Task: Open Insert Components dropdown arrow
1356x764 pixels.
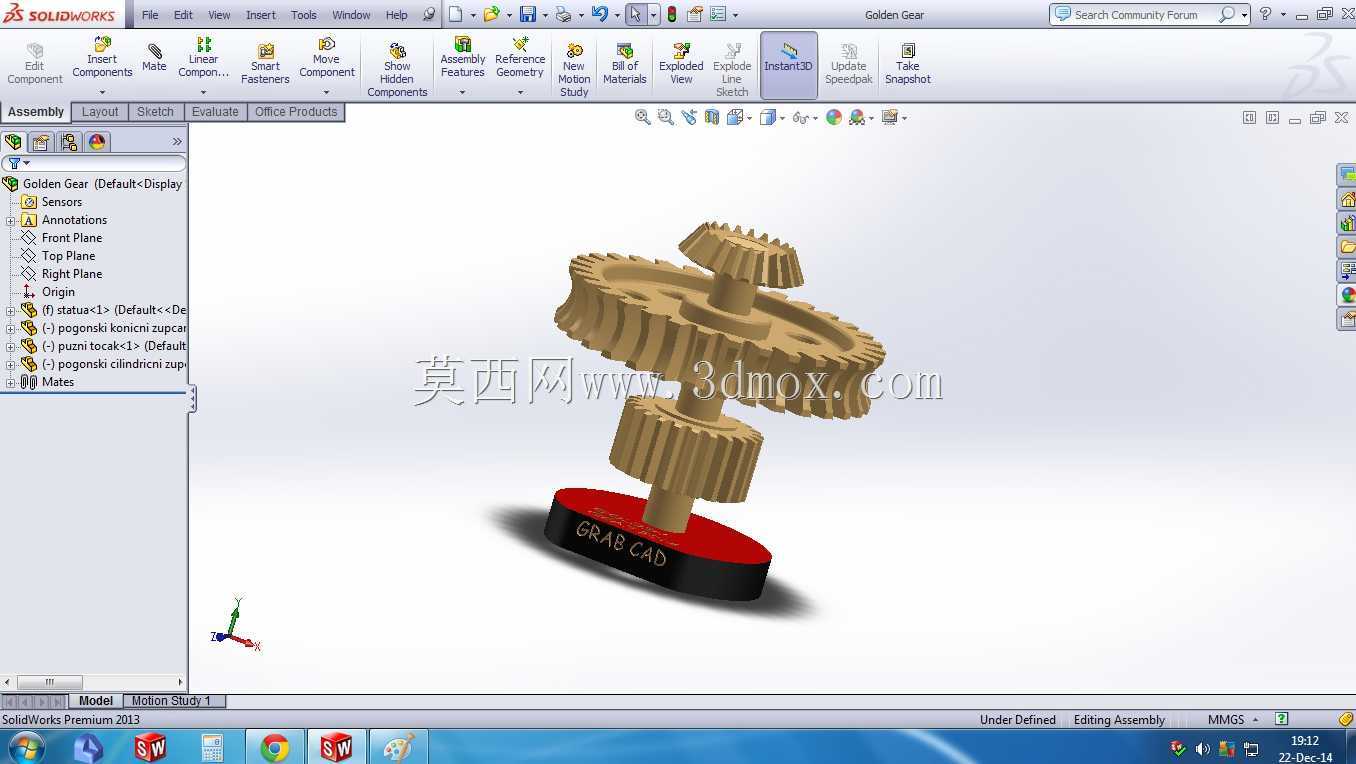Action: [x=102, y=92]
